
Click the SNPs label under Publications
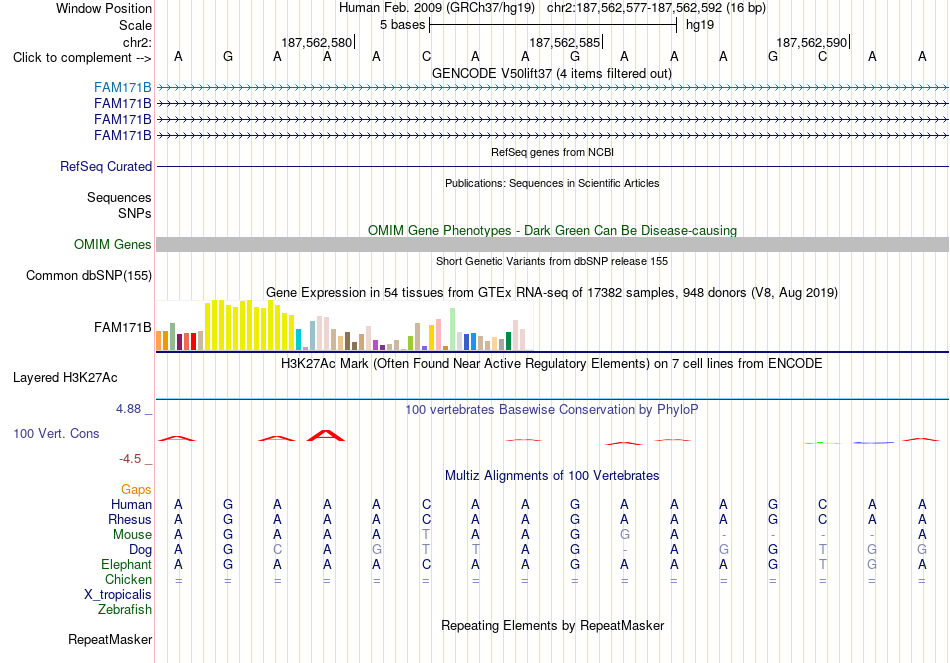coord(135,213)
